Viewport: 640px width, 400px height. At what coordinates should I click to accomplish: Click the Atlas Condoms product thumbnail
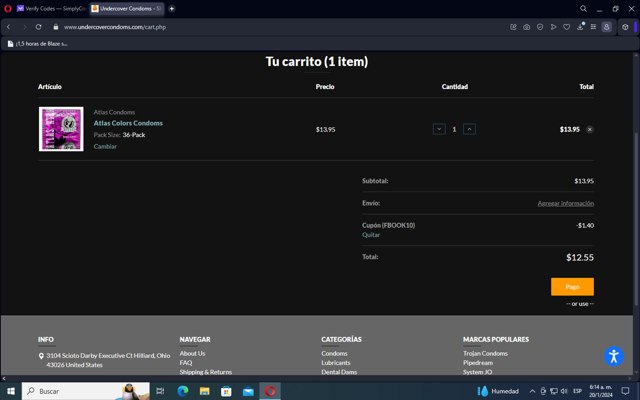61,129
